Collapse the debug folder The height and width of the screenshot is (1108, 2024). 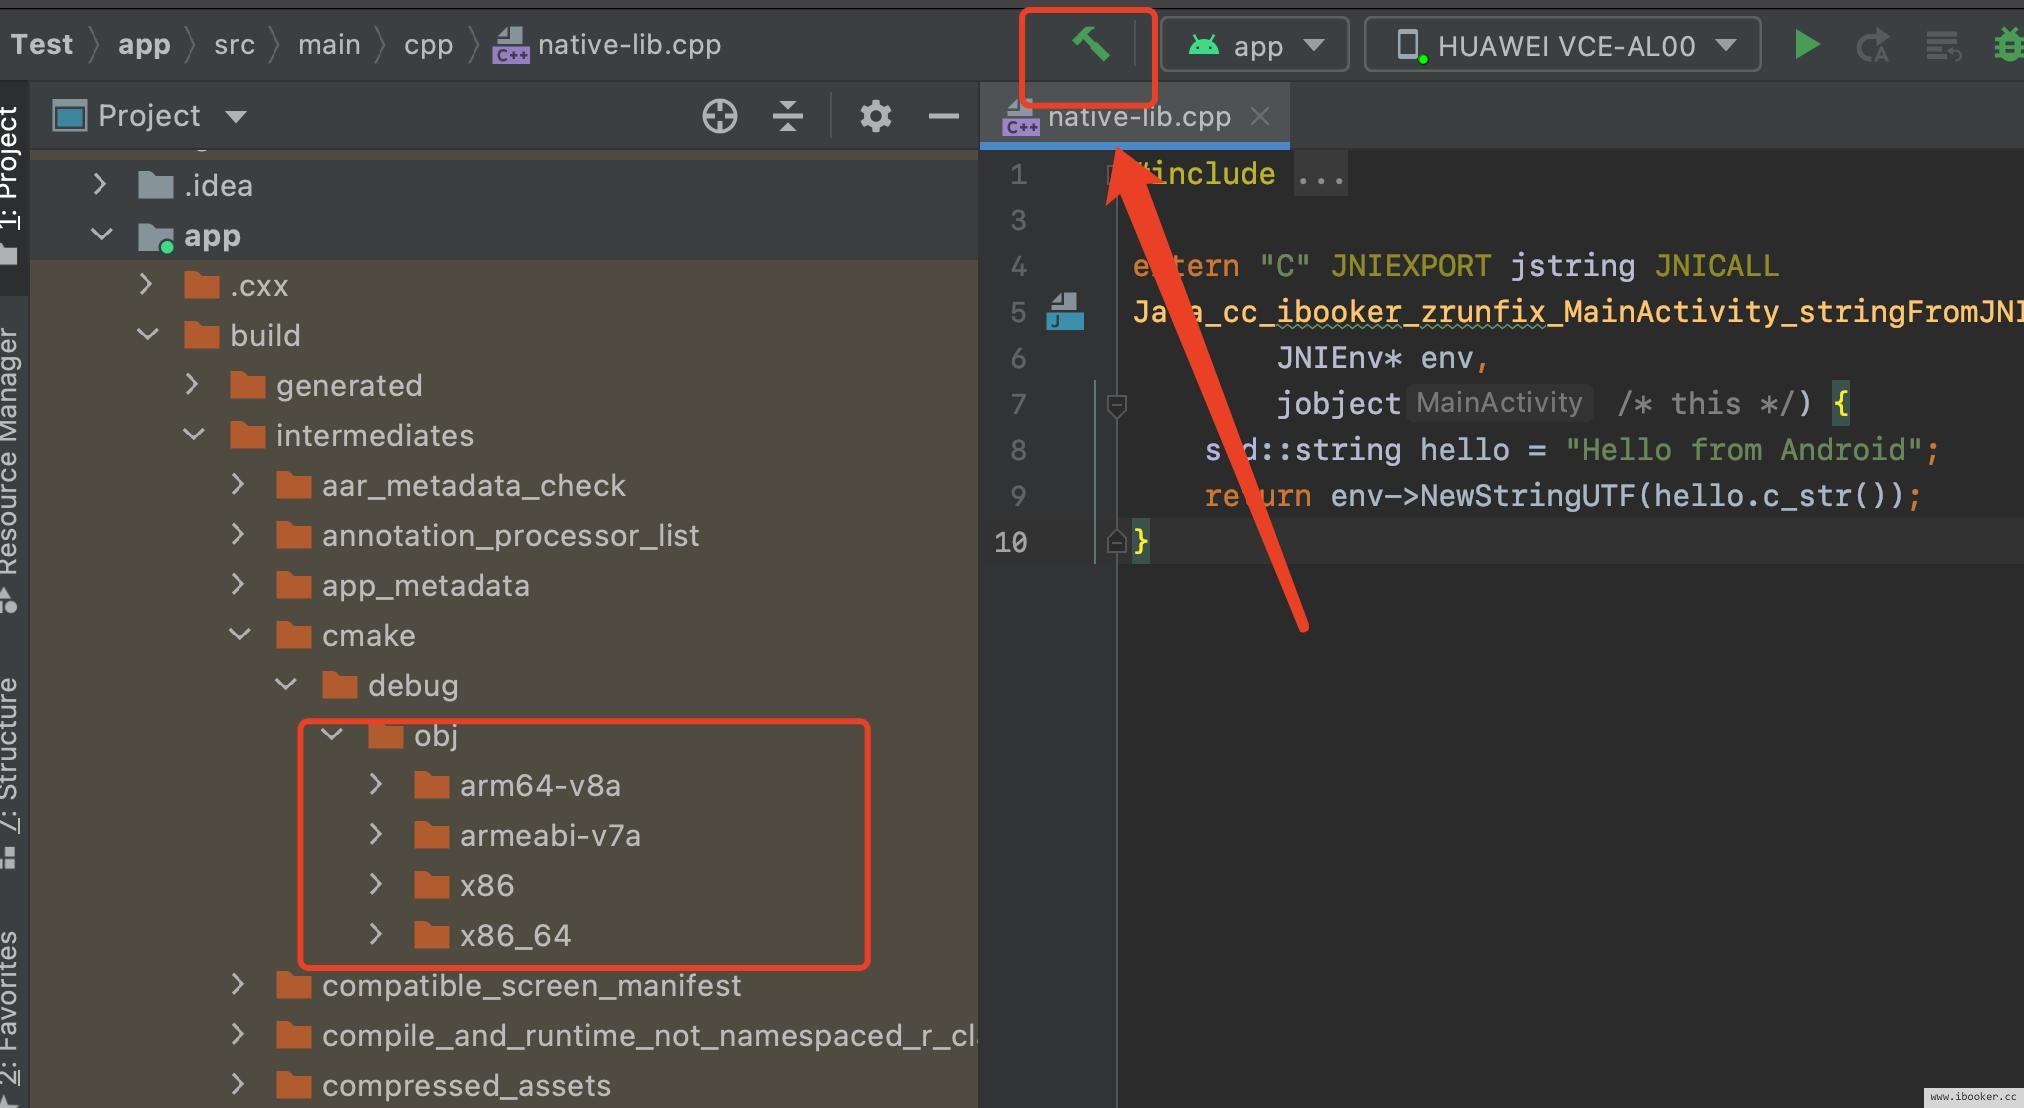click(x=286, y=684)
